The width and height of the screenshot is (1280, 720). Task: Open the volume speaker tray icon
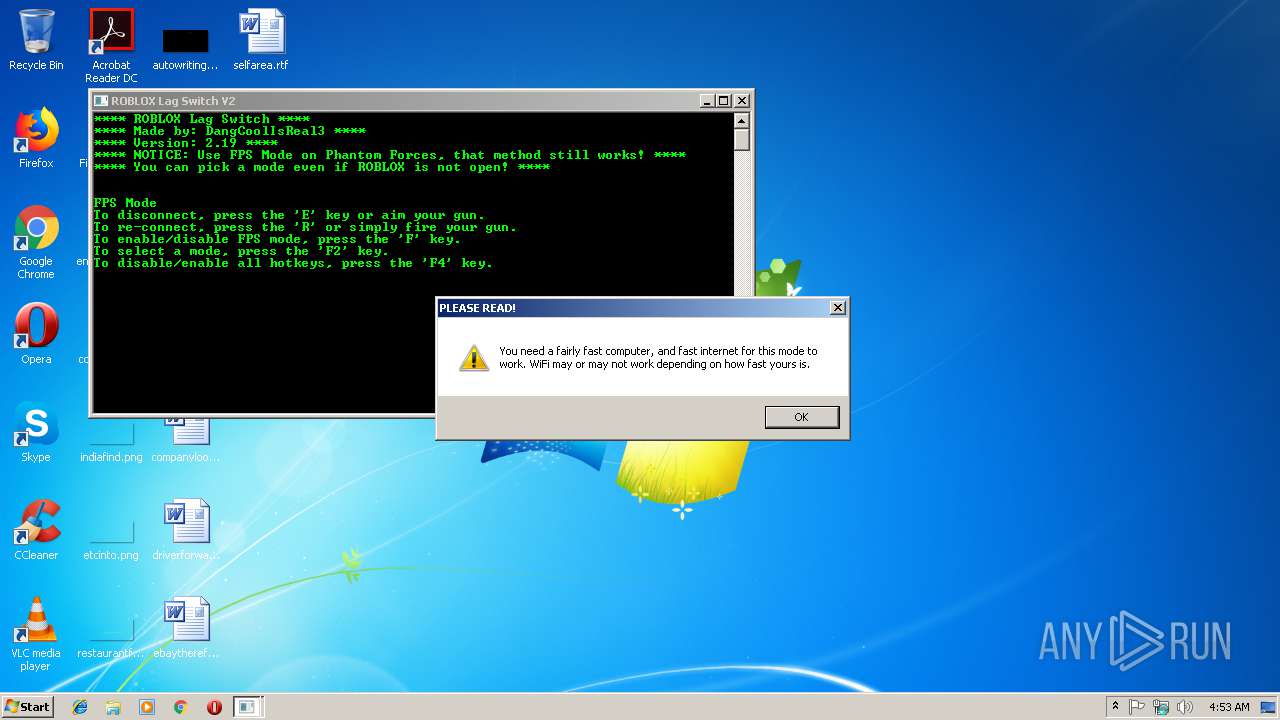pos(1185,707)
